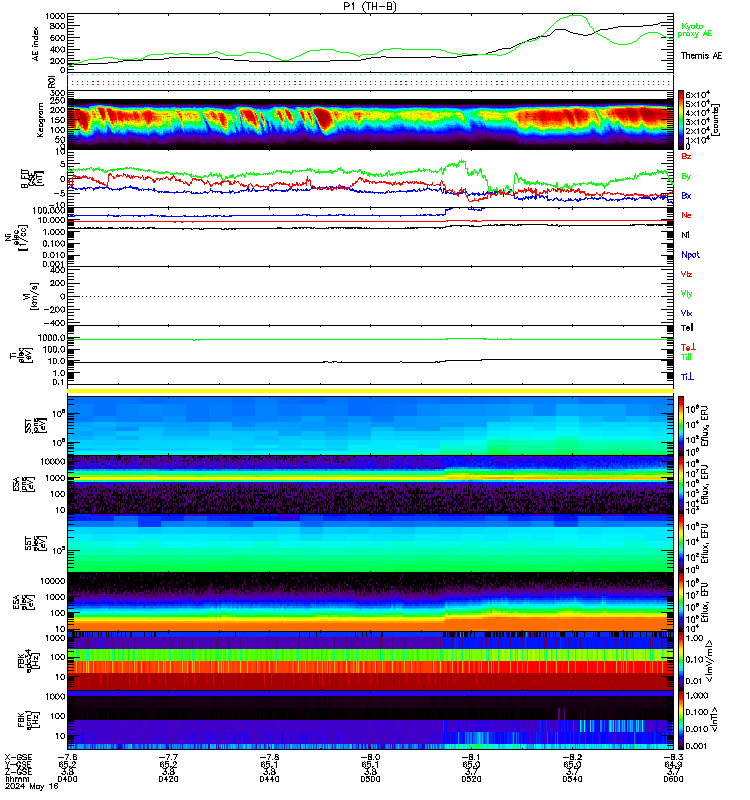750x800 pixels.
Task: Click the FBK edc34 mV/m color bar
Action: 681,661
